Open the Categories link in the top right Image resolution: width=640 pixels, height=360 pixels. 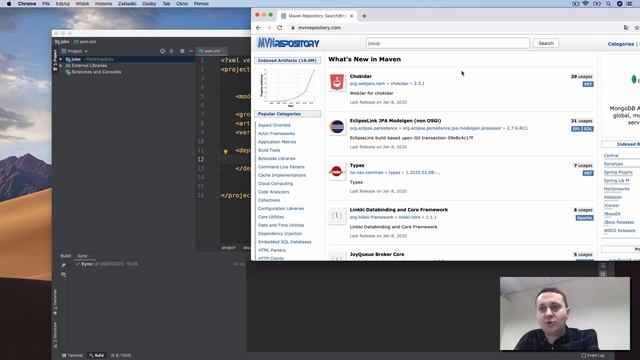pyautogui.click(x=621, y=44)
